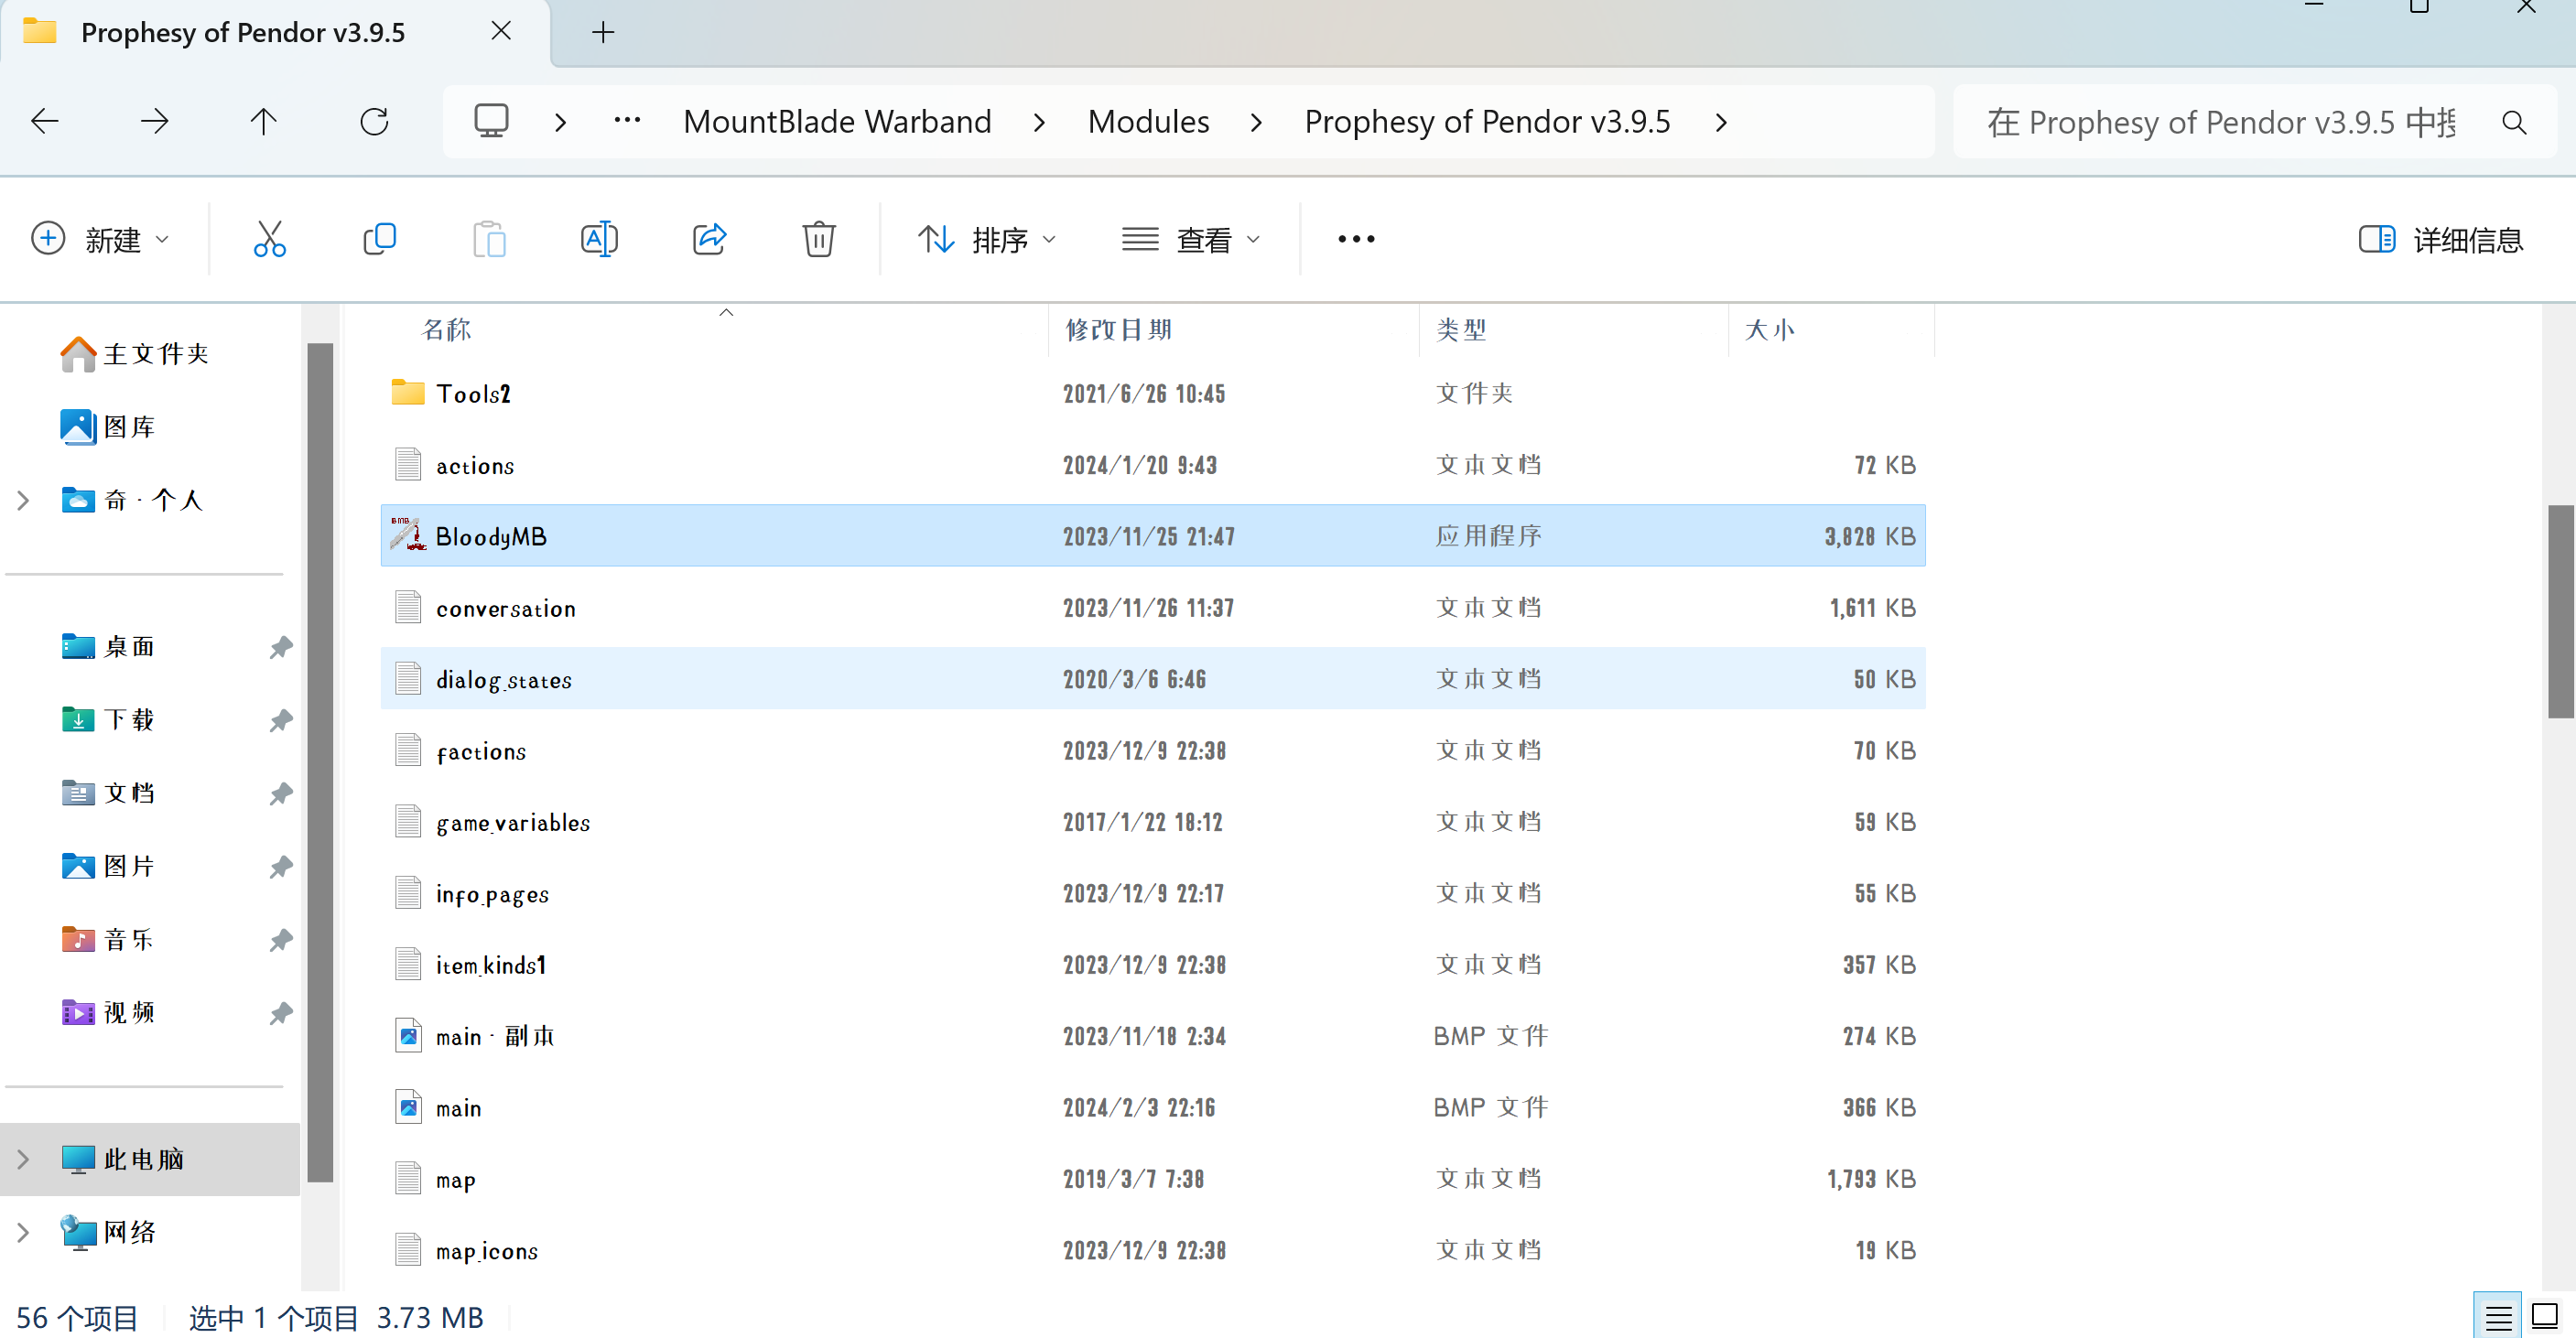Open the 音乐 music folder
This screenshot has width=2576, height=1338.
(108, 940)
